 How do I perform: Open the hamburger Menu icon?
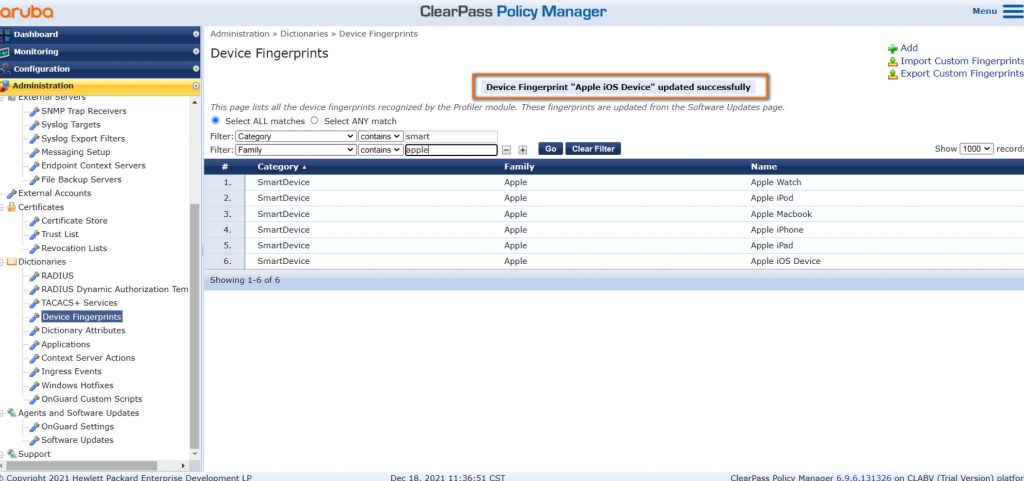pyautogui.click(x=1012, y=11)
